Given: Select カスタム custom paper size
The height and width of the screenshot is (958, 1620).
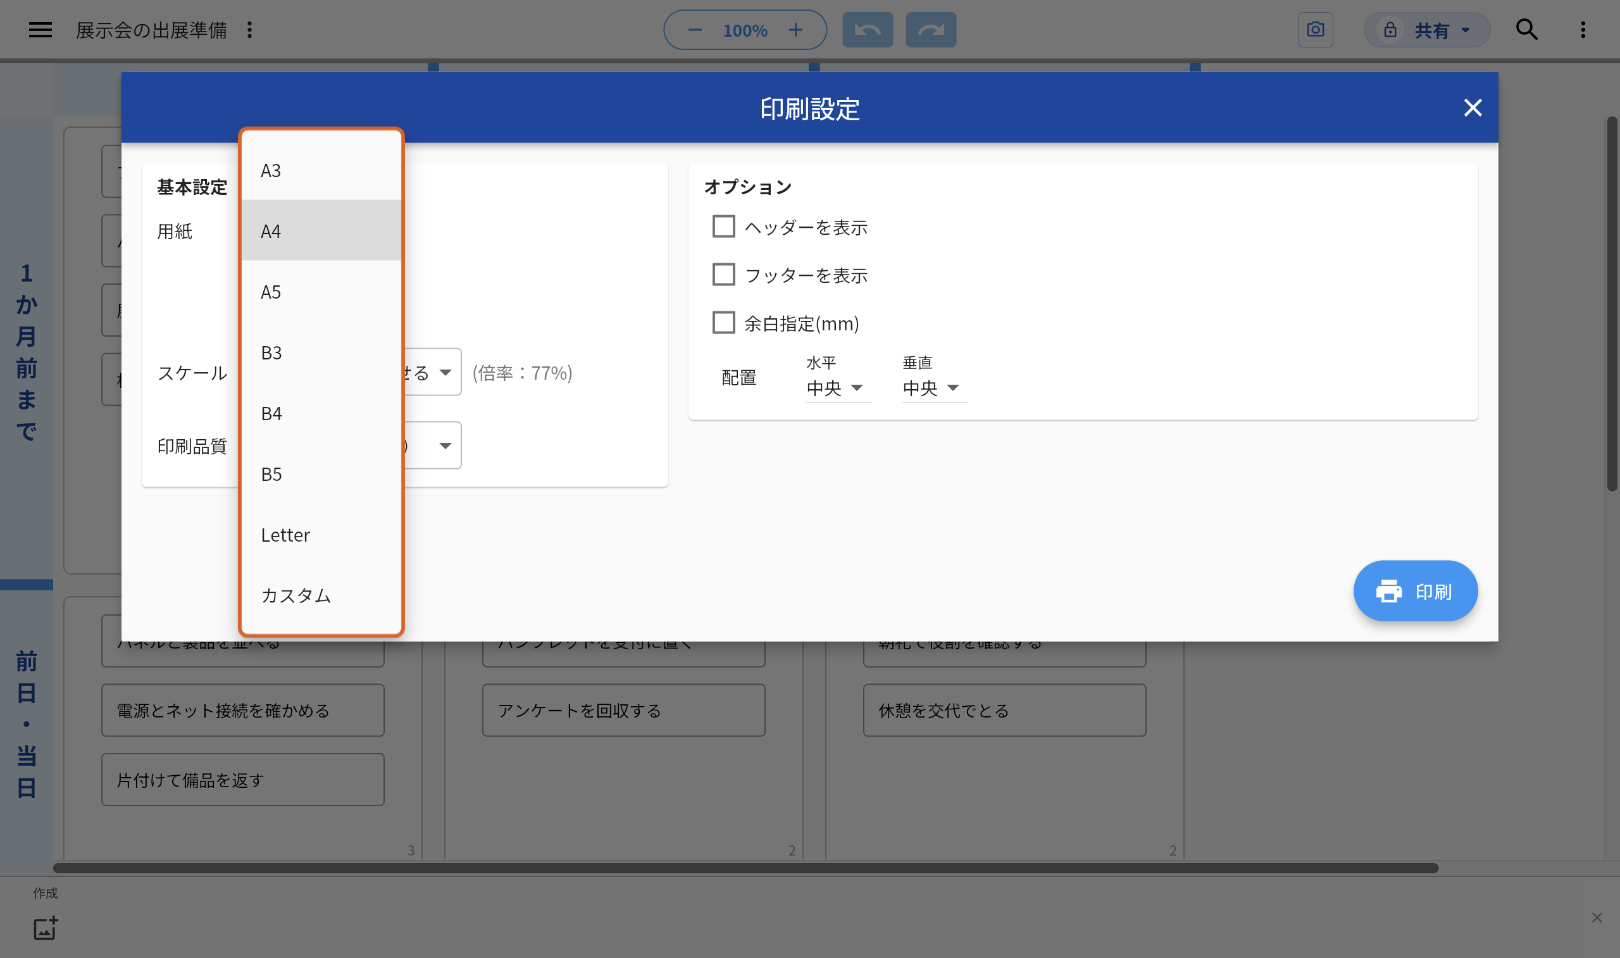Looking at the screenshot, I should (x=321, y=596).
